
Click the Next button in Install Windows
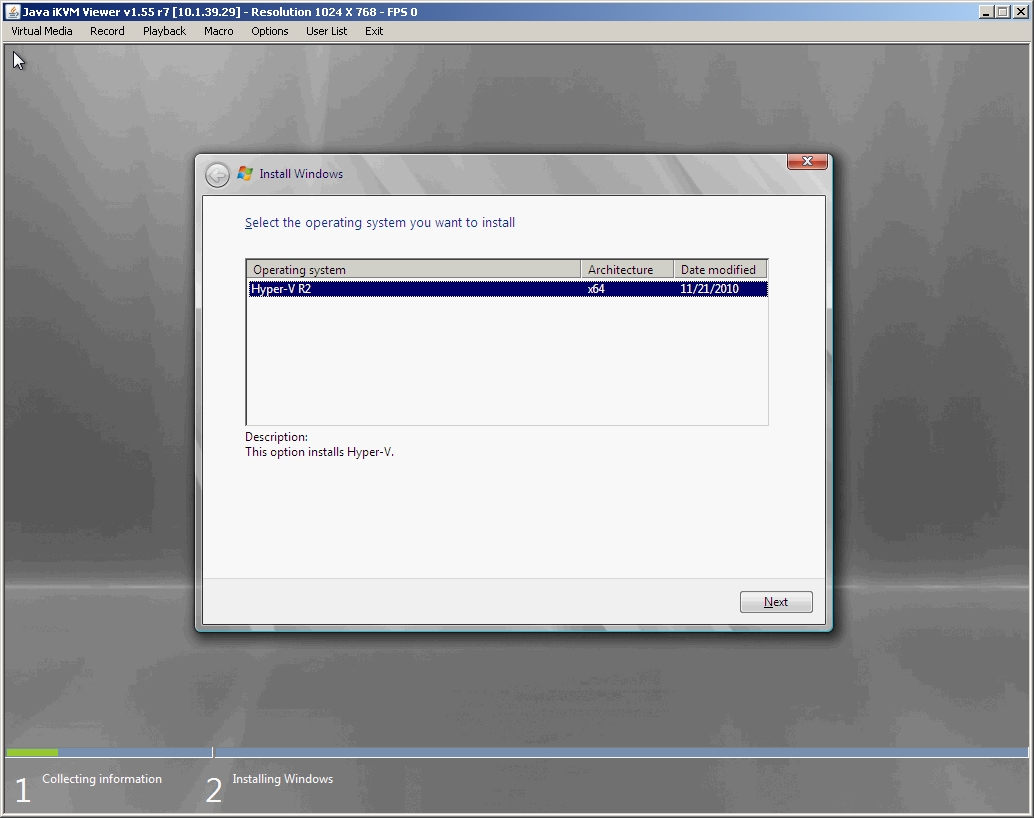pos(776,602)
